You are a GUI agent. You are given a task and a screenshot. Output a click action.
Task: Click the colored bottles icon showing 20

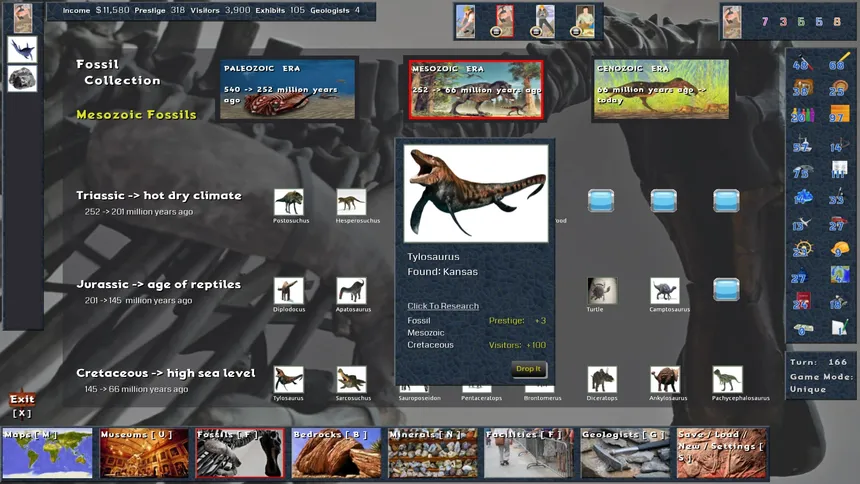coord(802,114)
